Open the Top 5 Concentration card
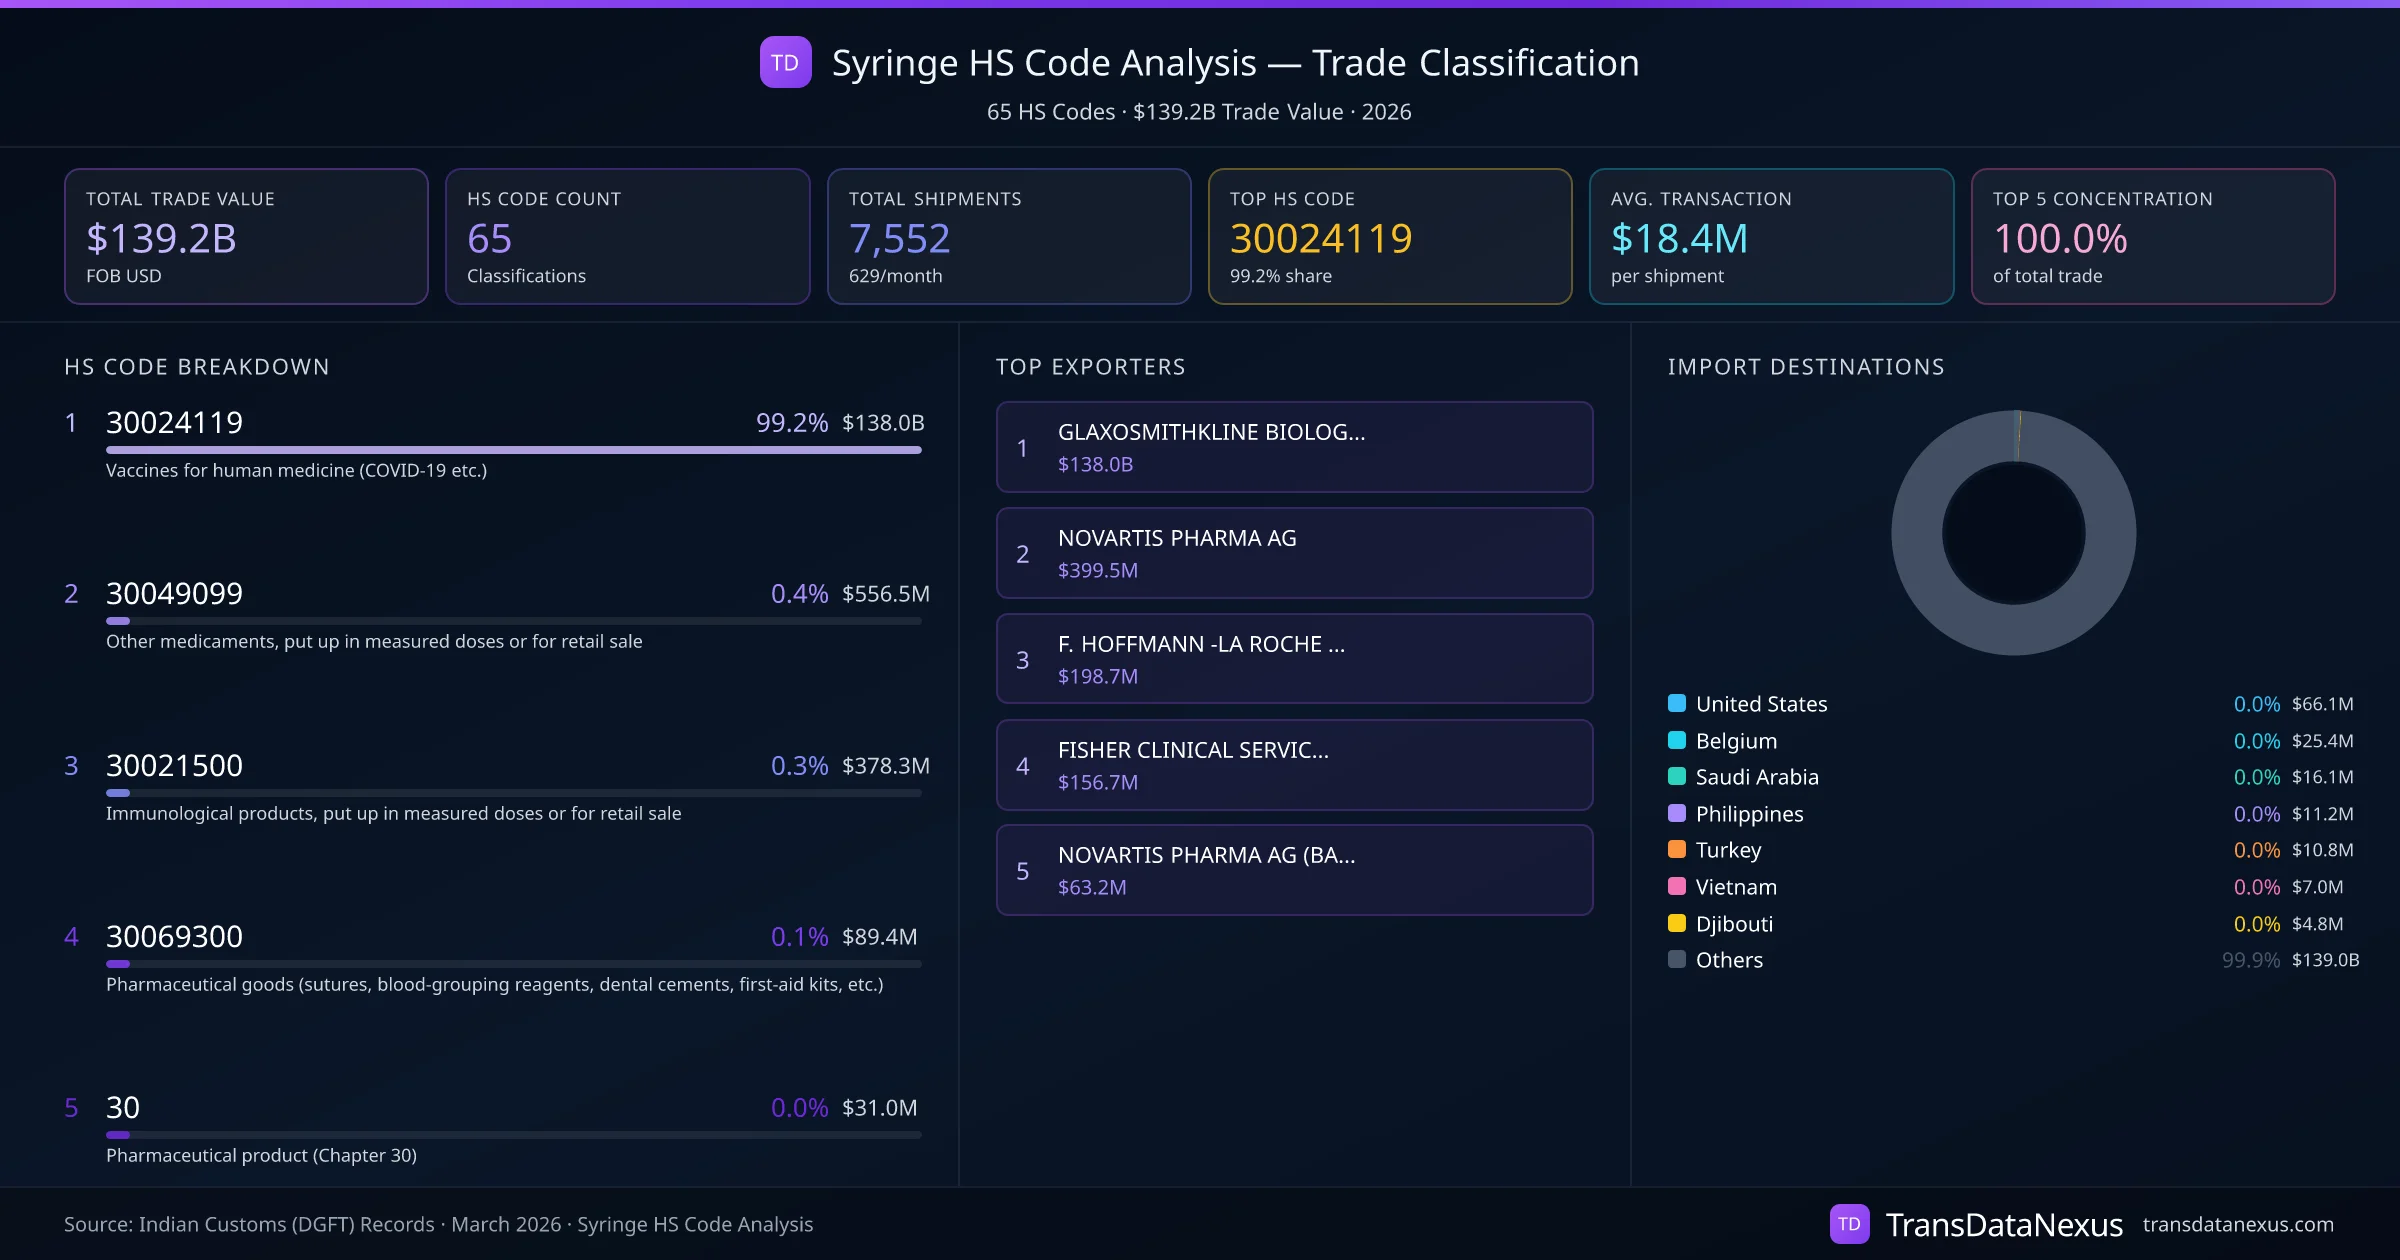 click(2152, 236)
